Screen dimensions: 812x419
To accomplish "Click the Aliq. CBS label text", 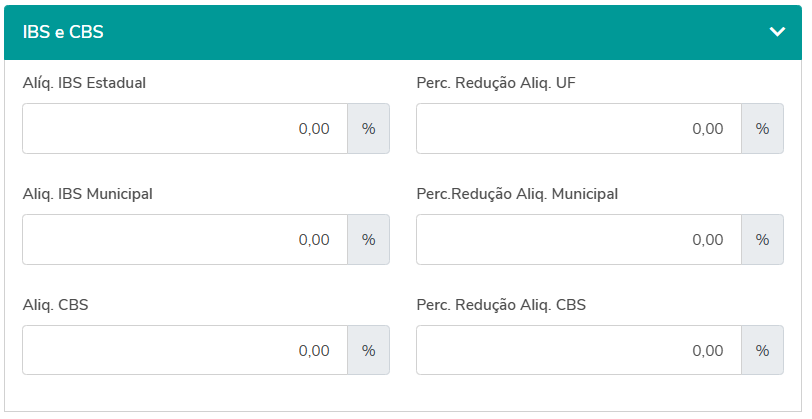I will (x=55, y=305).
